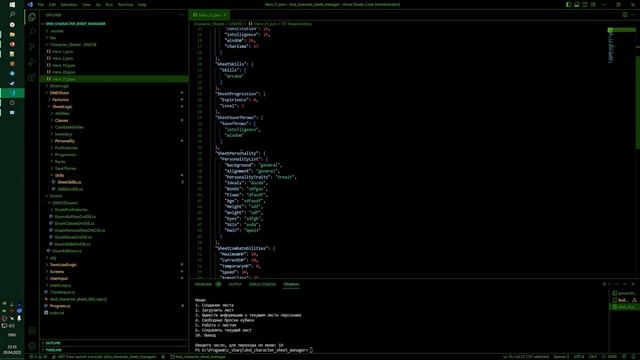Close the Hero 21.json editor tab
Screen dimensions: 640x360
(224, 15)
